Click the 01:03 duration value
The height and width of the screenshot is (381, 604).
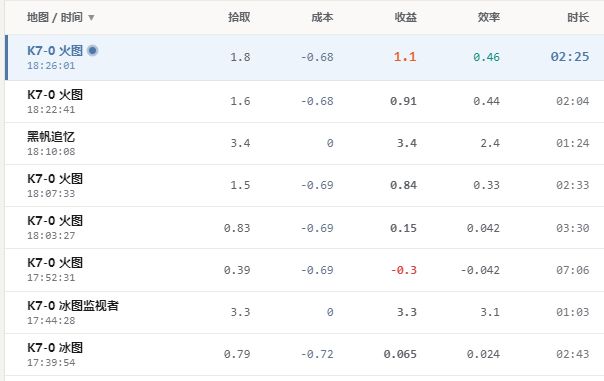(572, 312)
